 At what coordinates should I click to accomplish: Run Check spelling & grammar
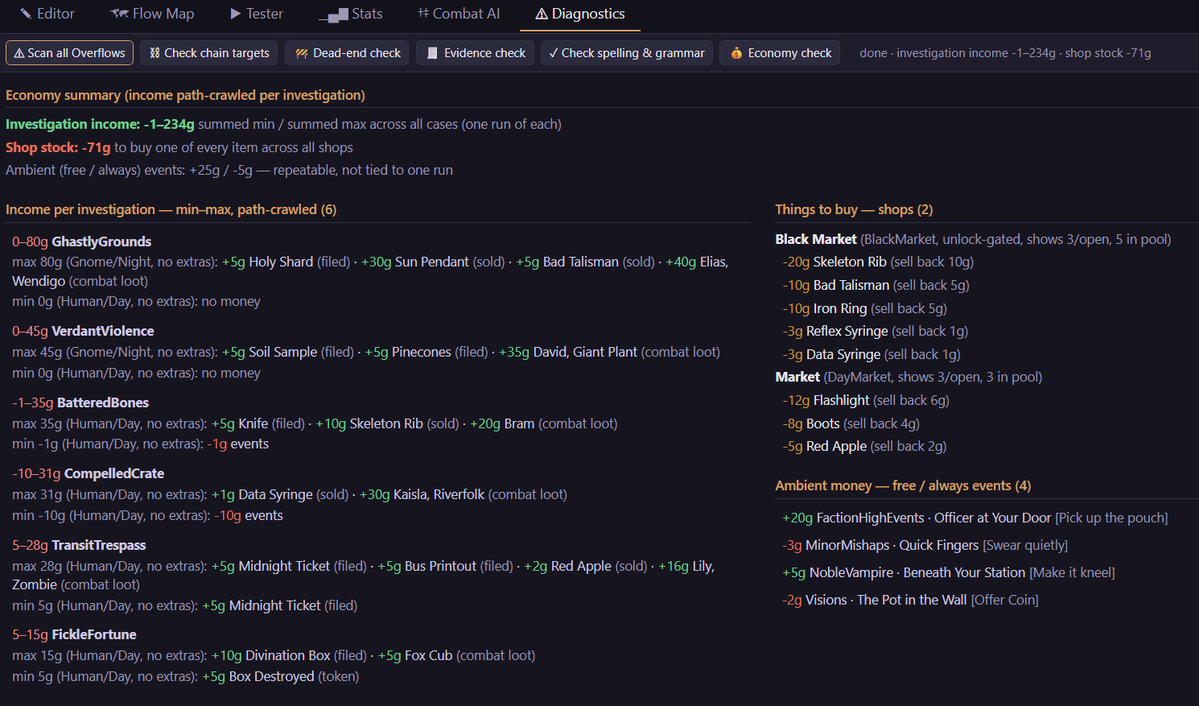(x=627, y=53)
